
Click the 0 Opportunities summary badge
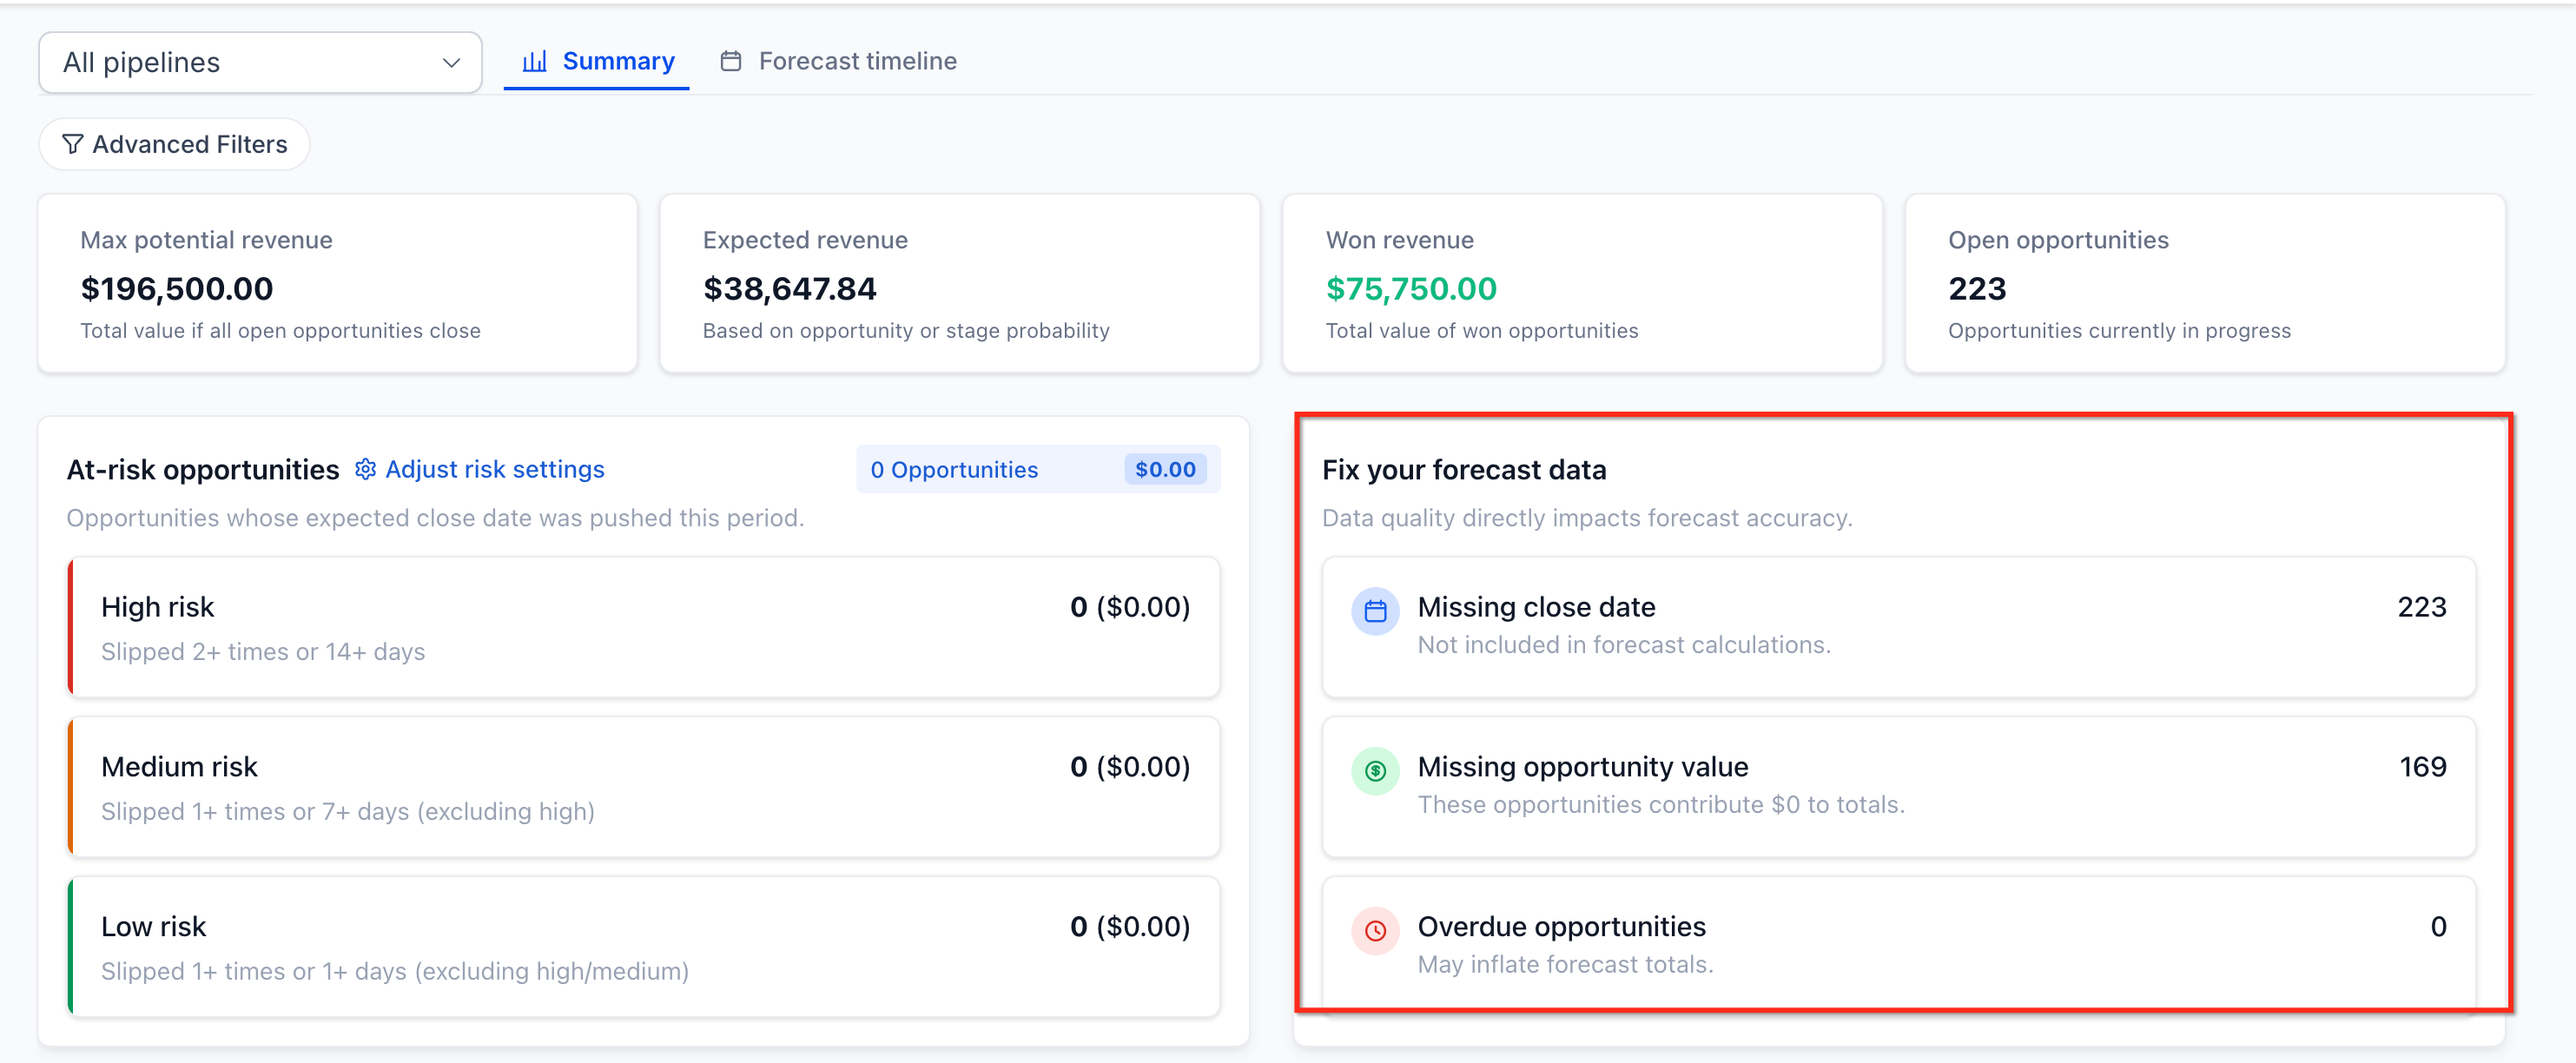pyautogui.click(x=953, y=469)
